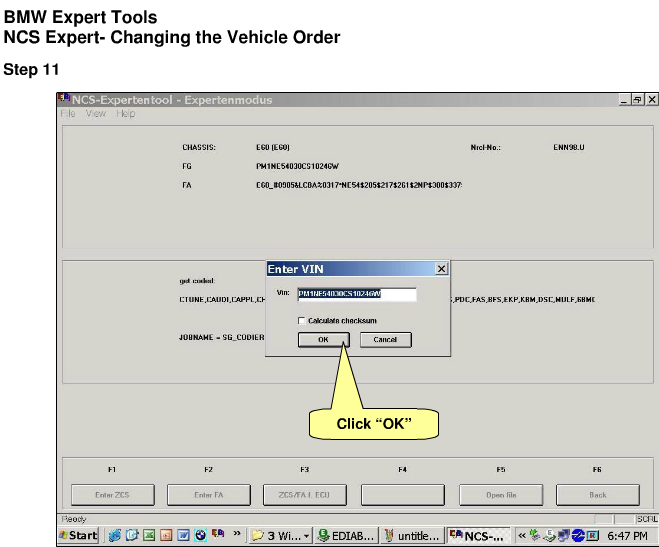659x547 pixels.
Task: Click the JOBNAME = SG_CODIER text
Action: tap(222, 337)
